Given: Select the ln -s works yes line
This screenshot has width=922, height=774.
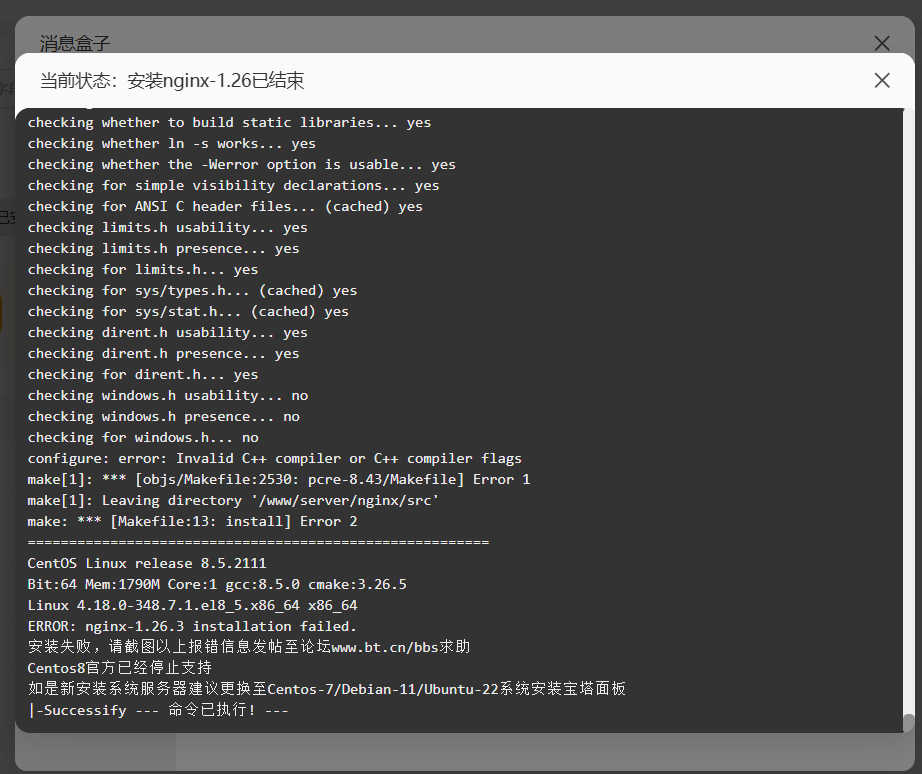Looking at the screenshot, I should [x=171, y=144].
